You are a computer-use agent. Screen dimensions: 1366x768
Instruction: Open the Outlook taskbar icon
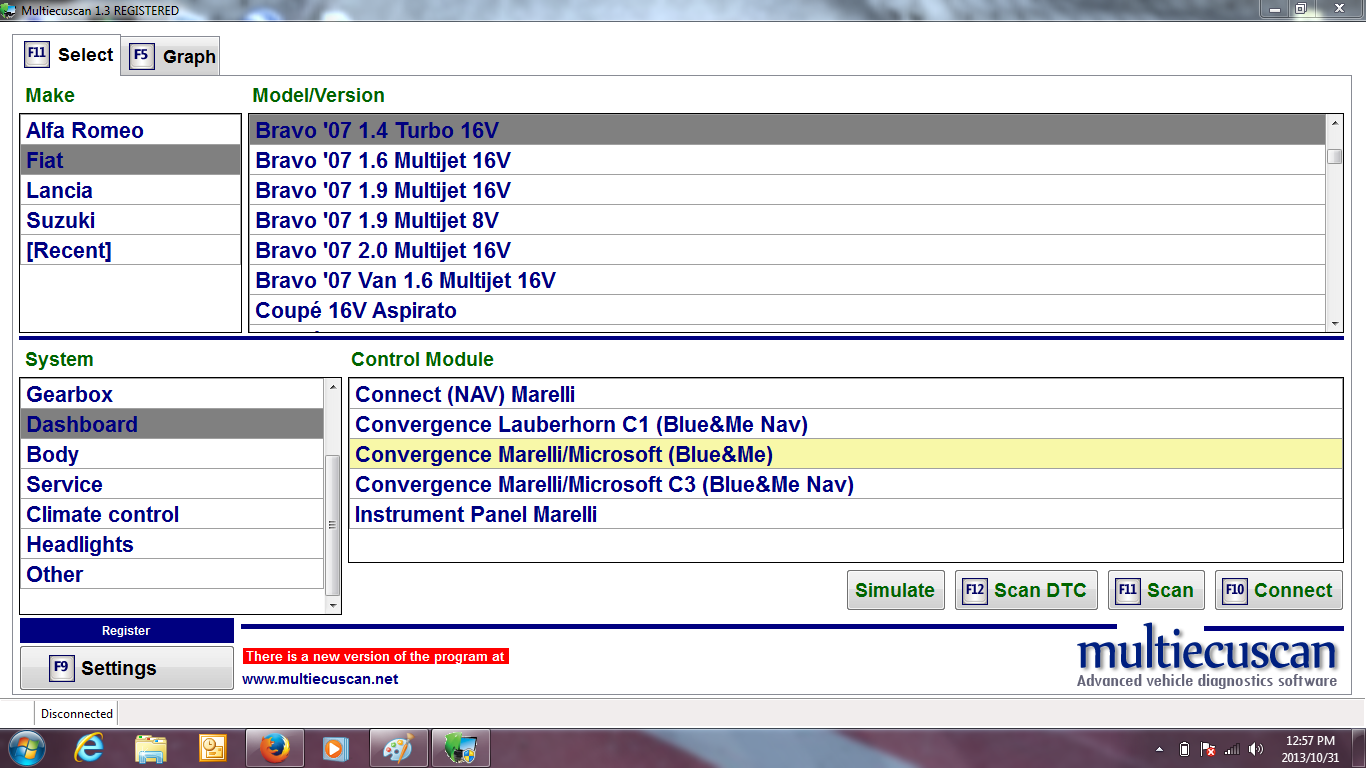[x=213, y=748]
